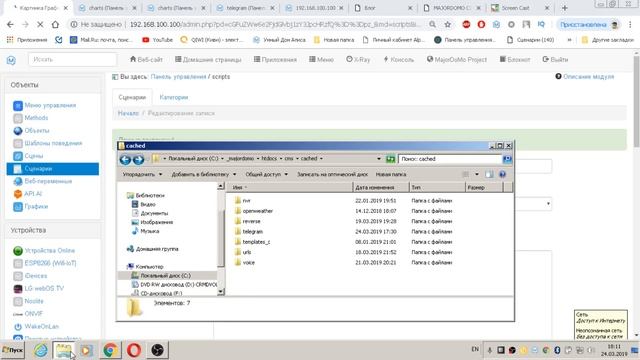Viewport: 640px width, 360px height.
Task: Select the openweather folder
Action: [258, 211]
